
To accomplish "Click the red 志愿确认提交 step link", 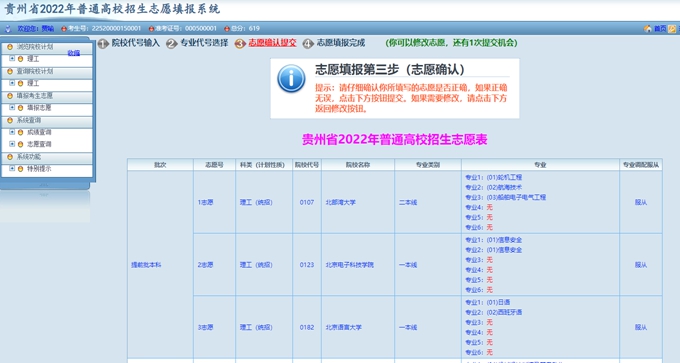I will coord(272,43).
